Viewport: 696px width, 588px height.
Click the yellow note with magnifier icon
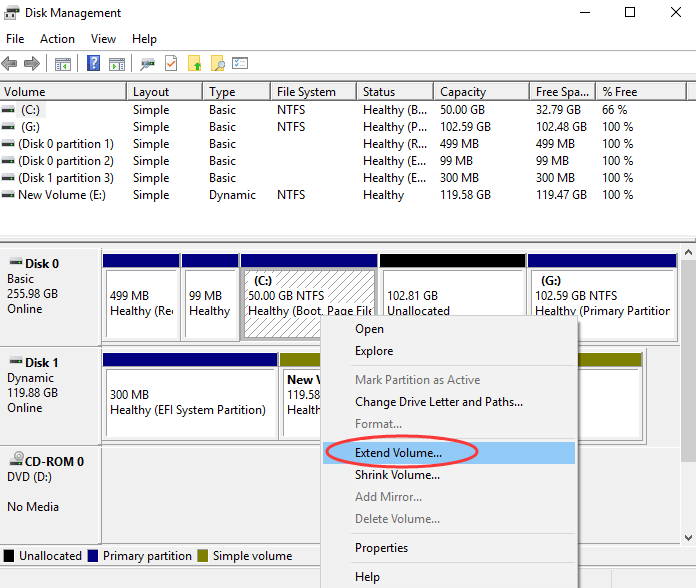click(x=217, y=63)
